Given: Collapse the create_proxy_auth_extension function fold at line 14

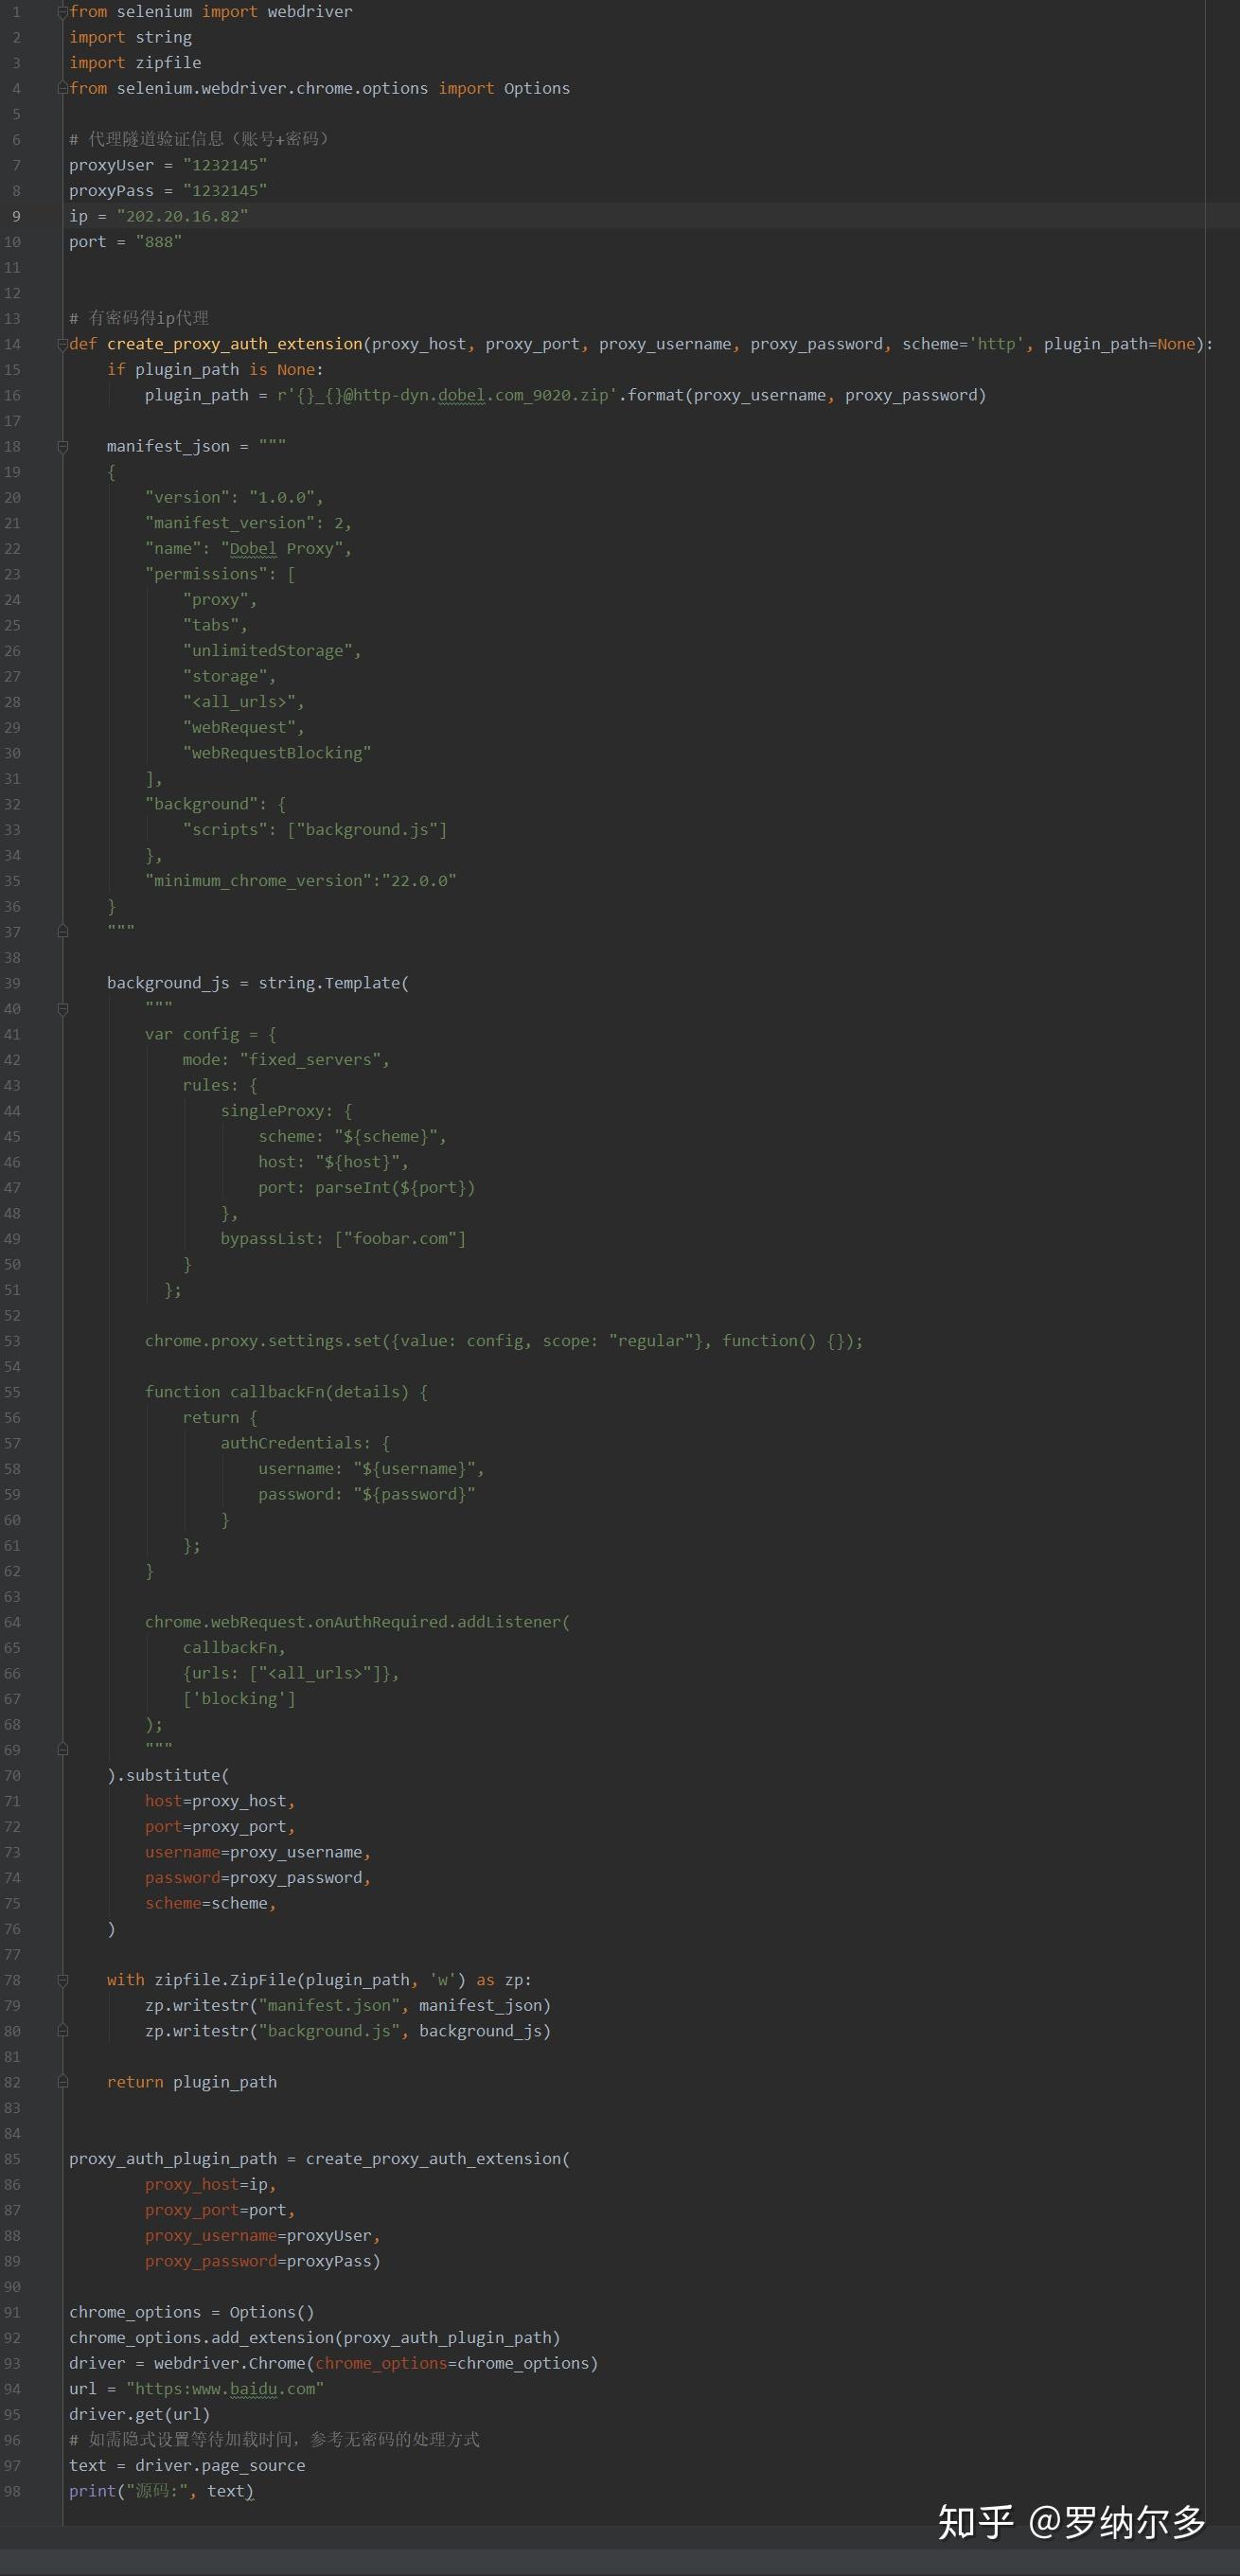Looking at the screenshot, I should tap(63, 344).
